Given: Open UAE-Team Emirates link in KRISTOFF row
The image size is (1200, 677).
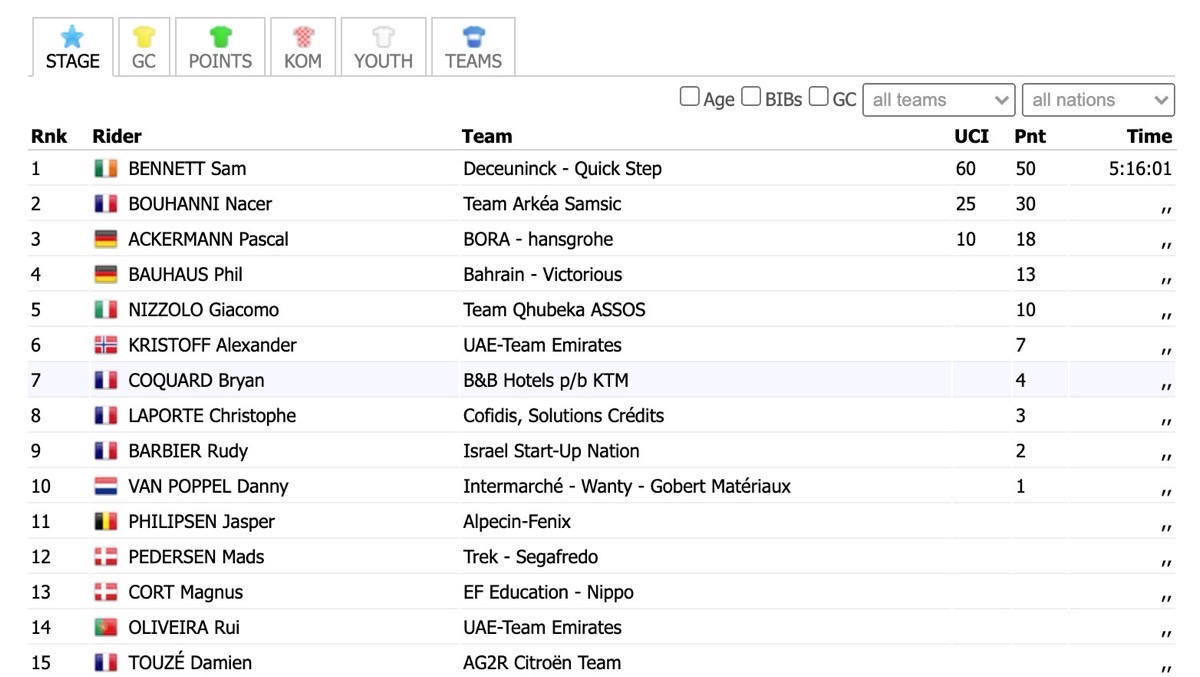Looking at the screenshot, I should pos(542,345).
